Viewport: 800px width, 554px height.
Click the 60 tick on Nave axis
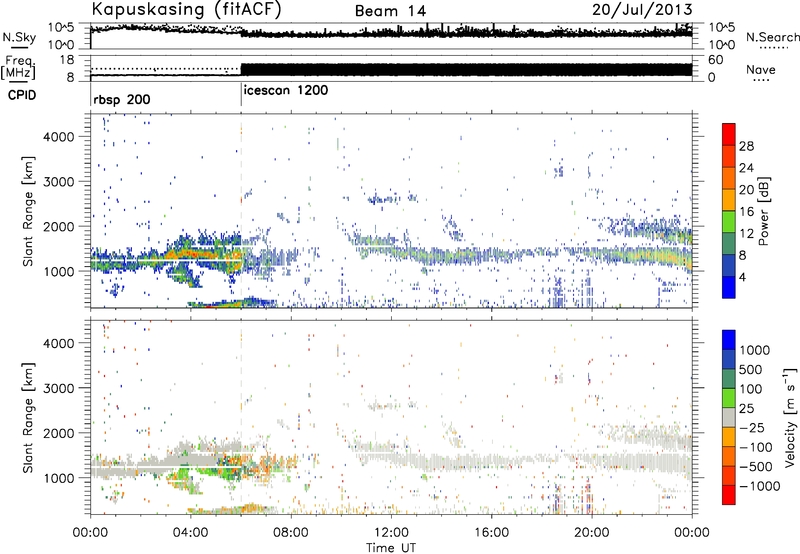point(716,60)
